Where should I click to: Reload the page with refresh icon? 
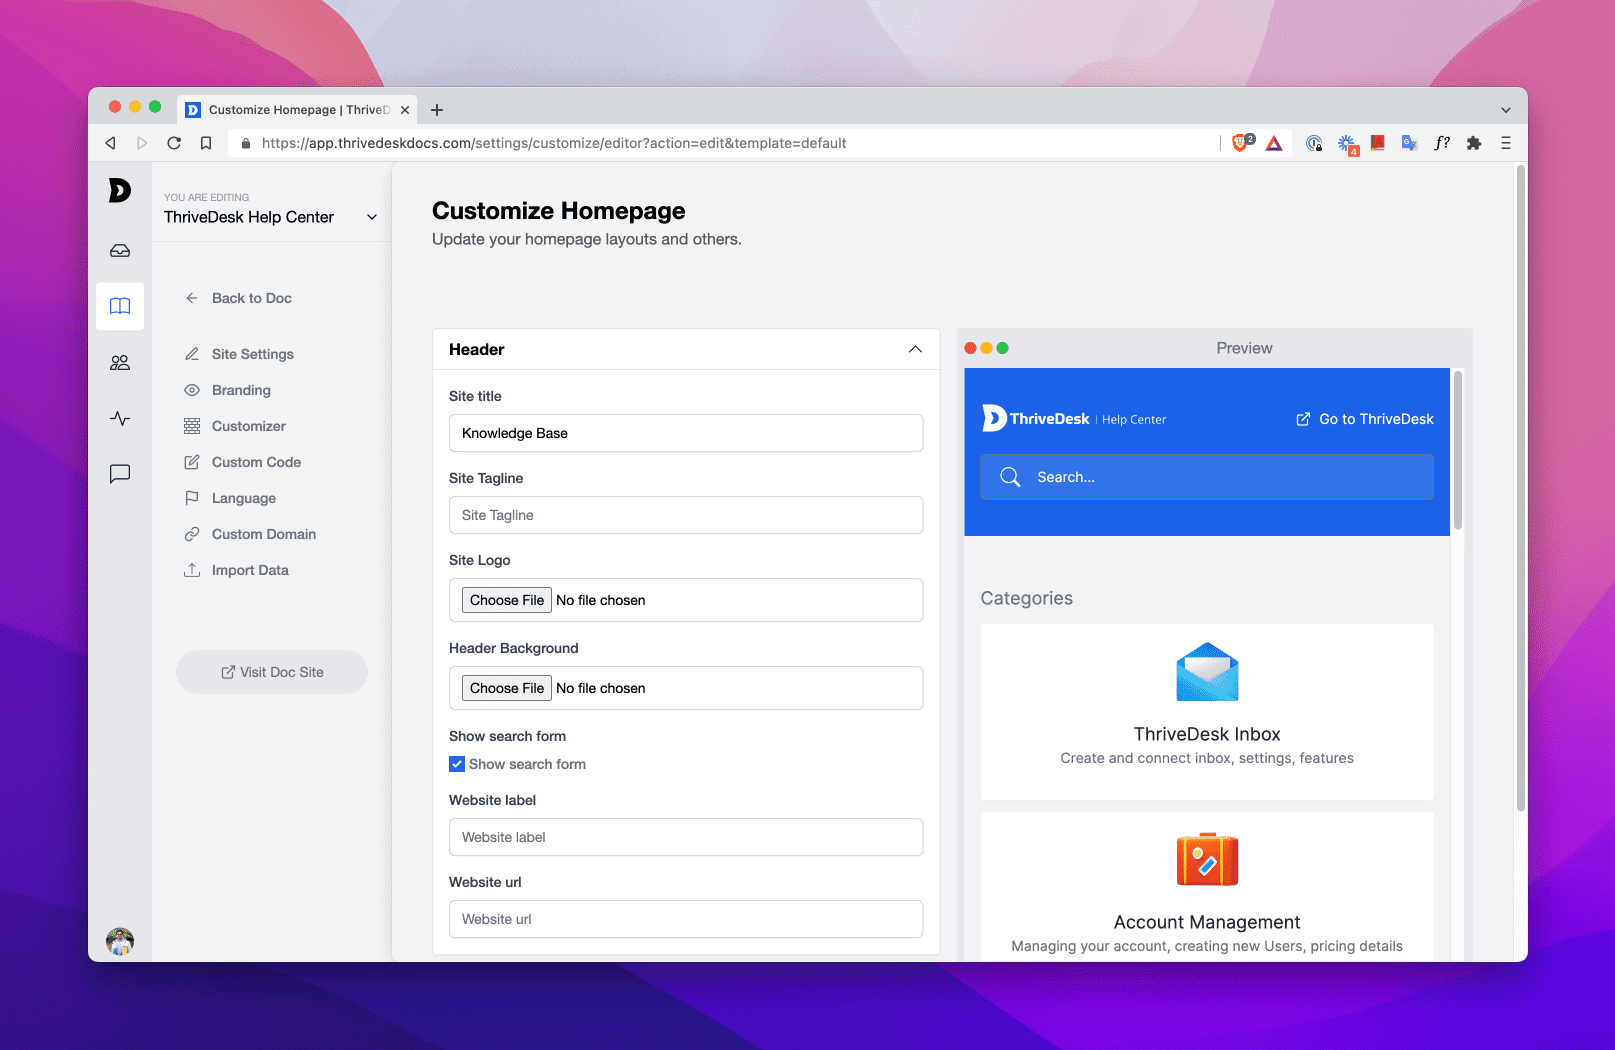(174, 143)
